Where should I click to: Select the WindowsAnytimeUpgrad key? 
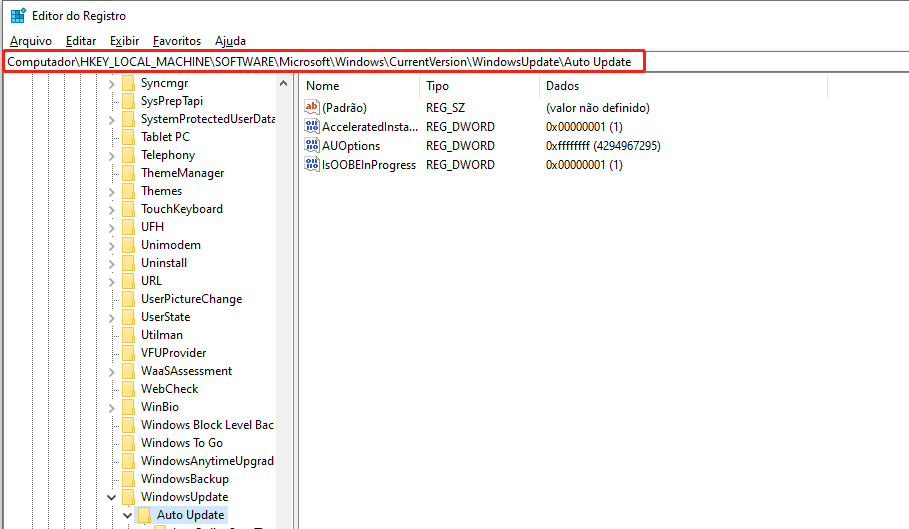[207, 461]
